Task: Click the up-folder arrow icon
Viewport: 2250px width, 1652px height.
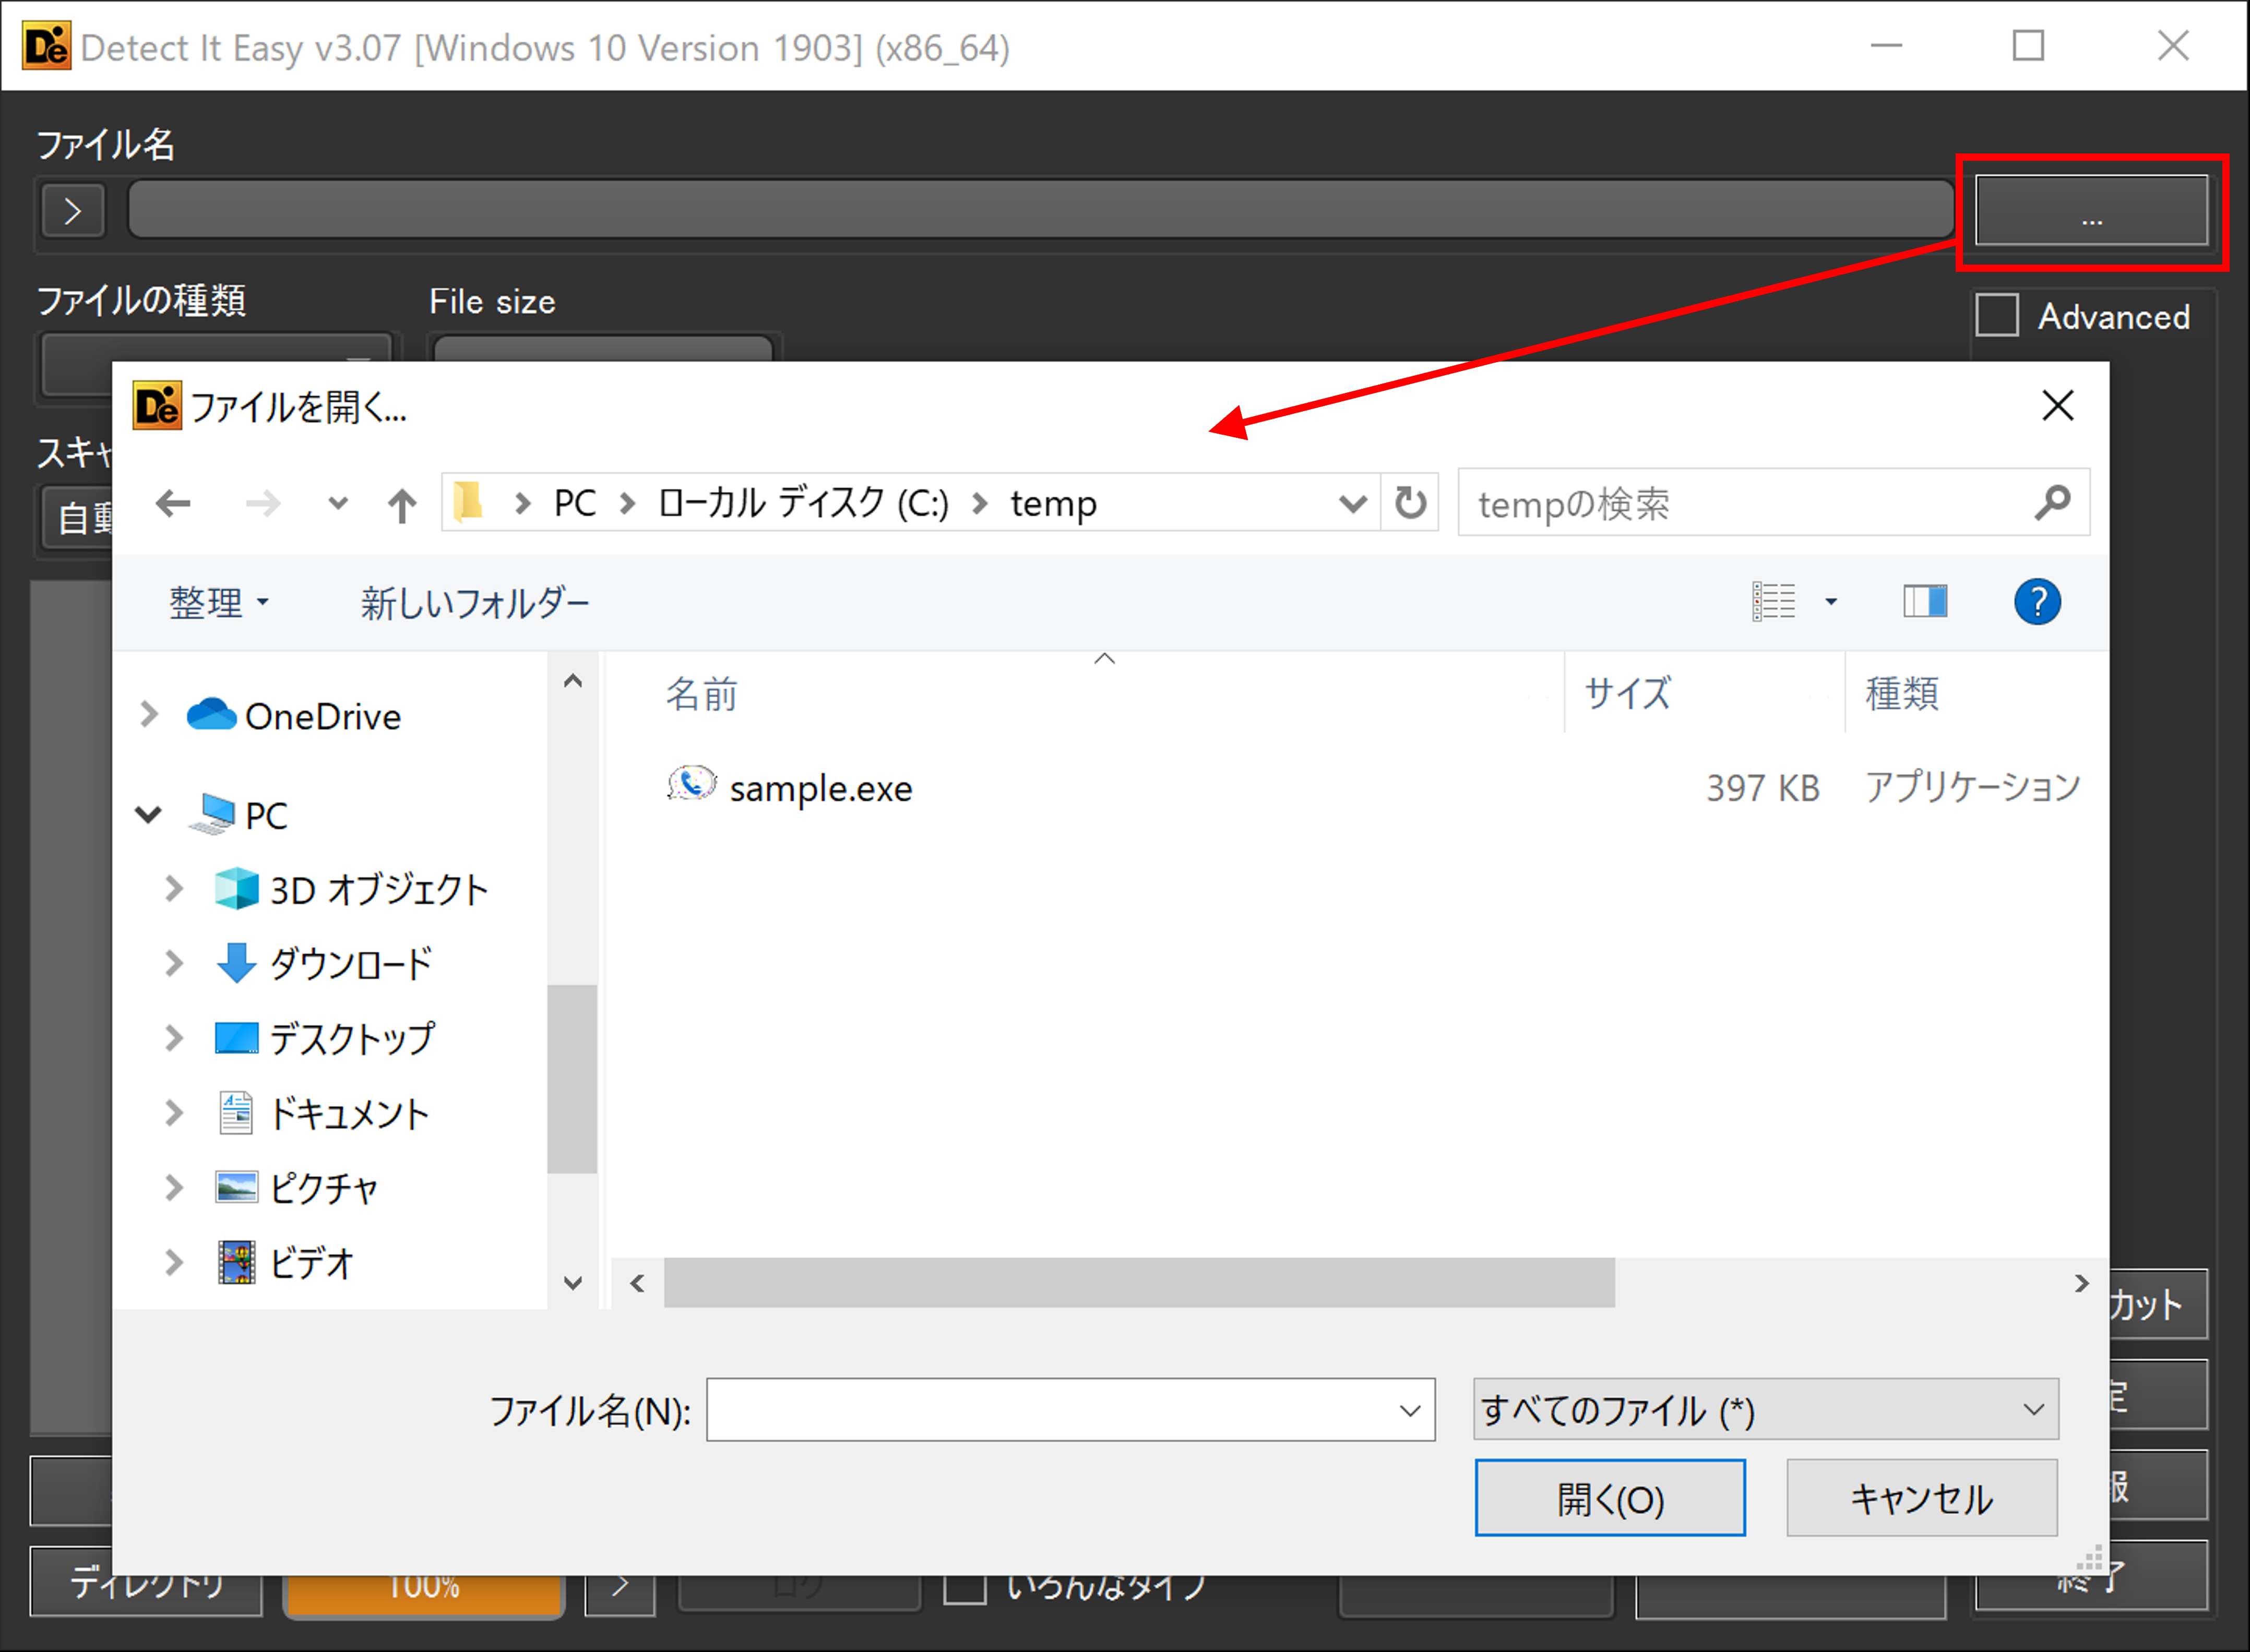Action: 402,505
